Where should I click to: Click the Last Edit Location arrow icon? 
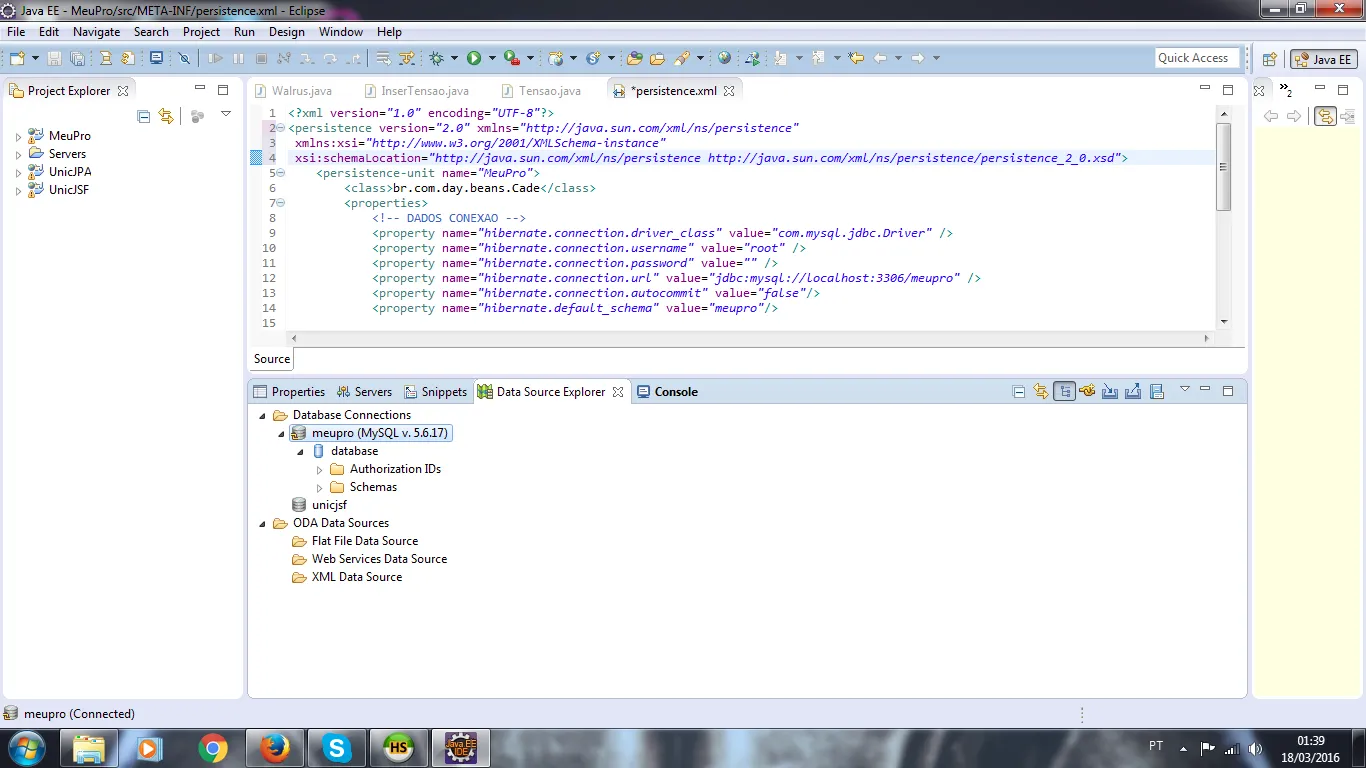tap(856, 59)
